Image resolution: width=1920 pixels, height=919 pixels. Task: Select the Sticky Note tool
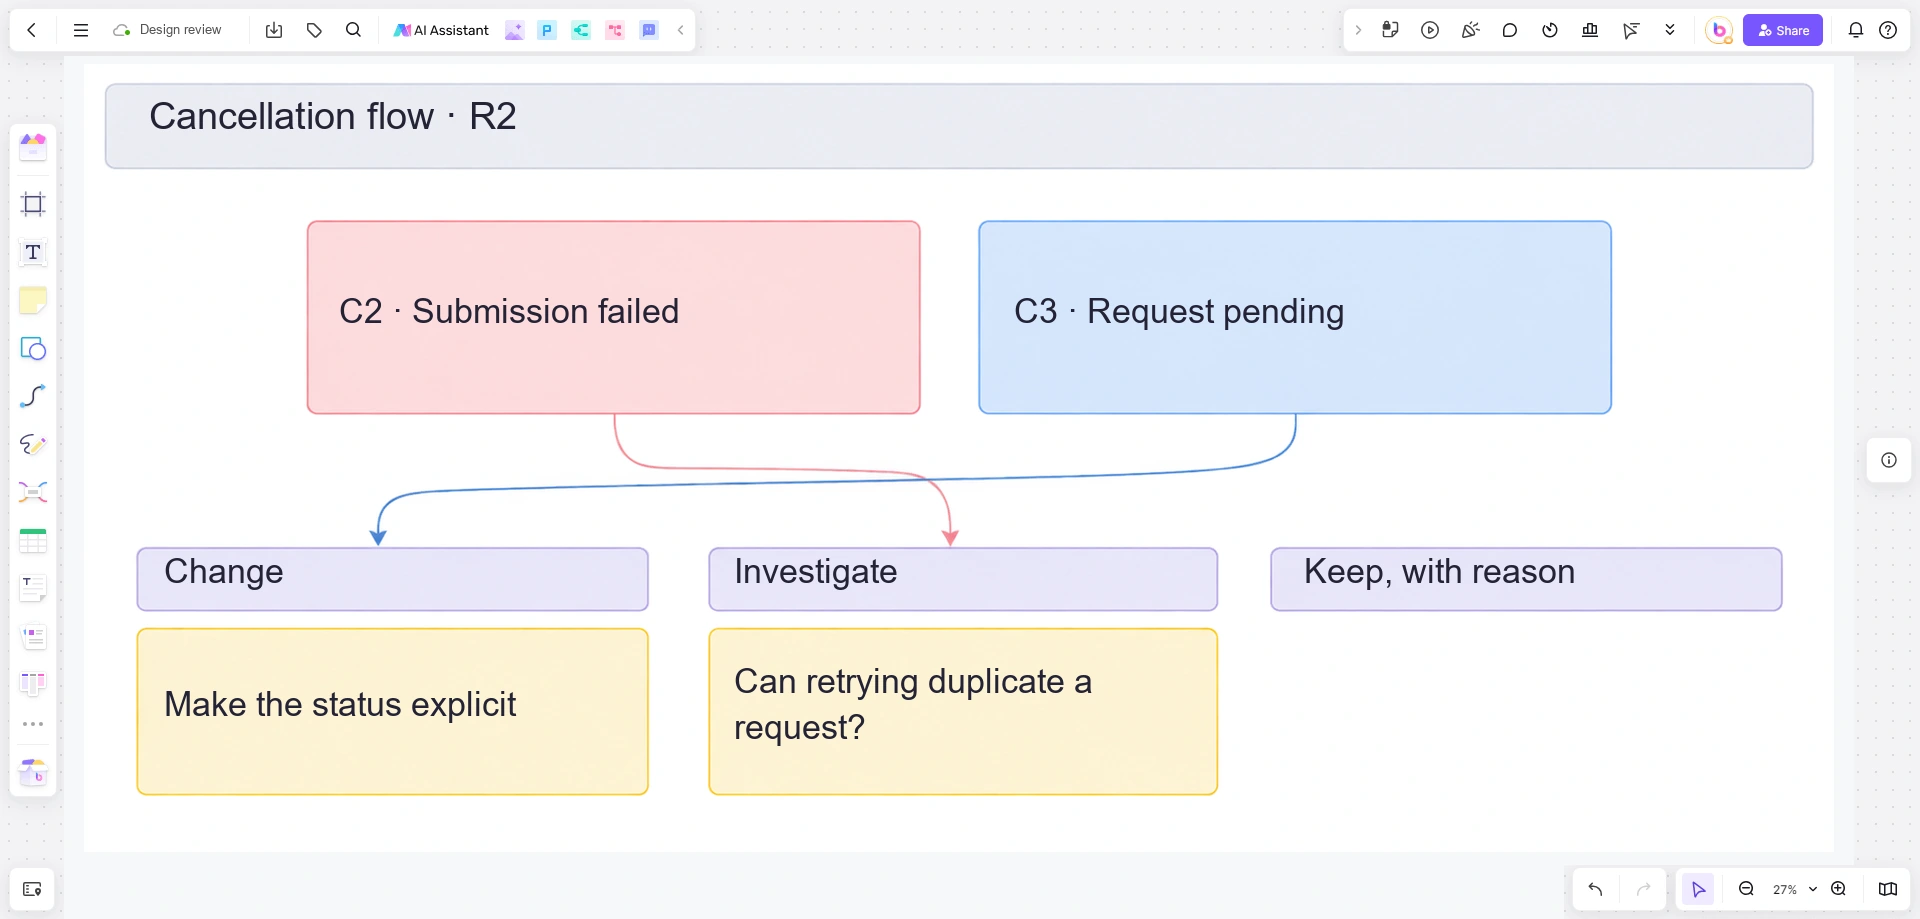[33, 300]
